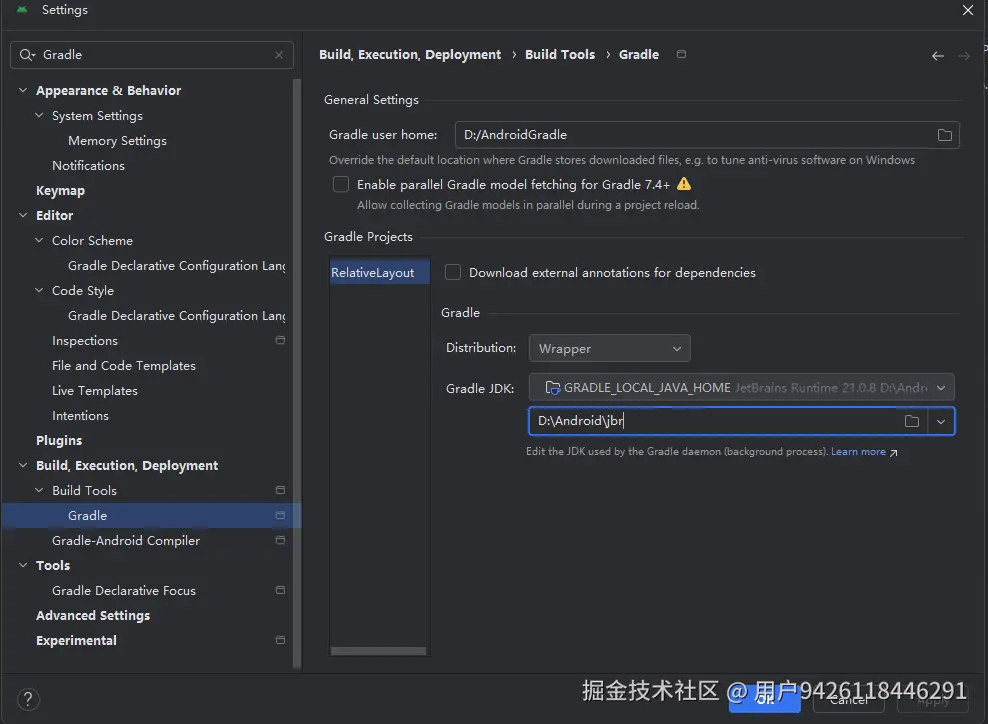
Task: Open Intentions settings
Action: point(80,415)
